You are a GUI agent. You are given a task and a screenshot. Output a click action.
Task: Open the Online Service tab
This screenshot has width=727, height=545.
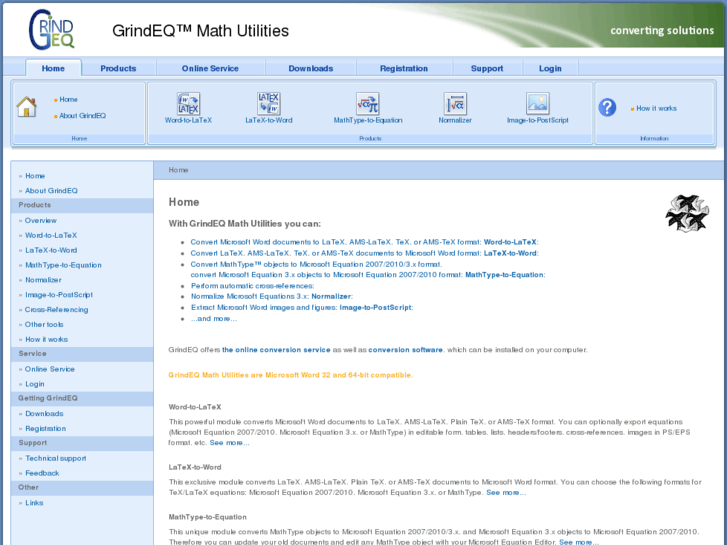tap(210, 68)
